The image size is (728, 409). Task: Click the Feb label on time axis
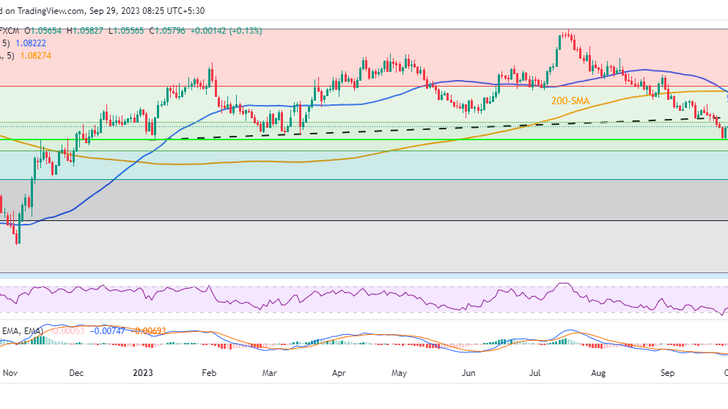point(209,373)
